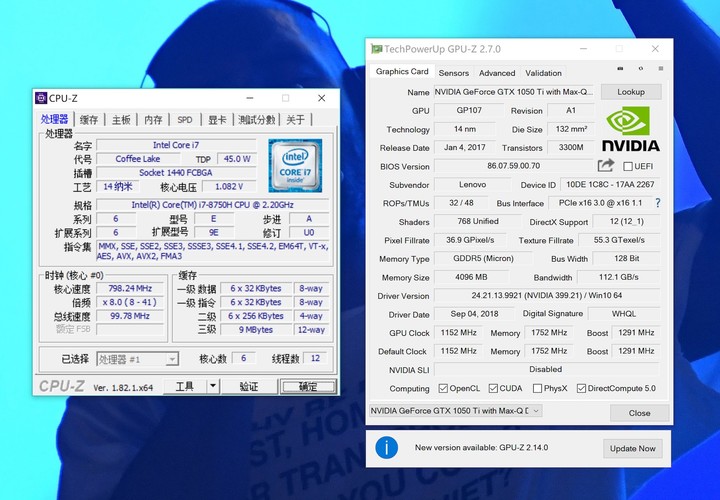
Task: Click the Subvendor value Lenovo
Action: click(472, 185)
